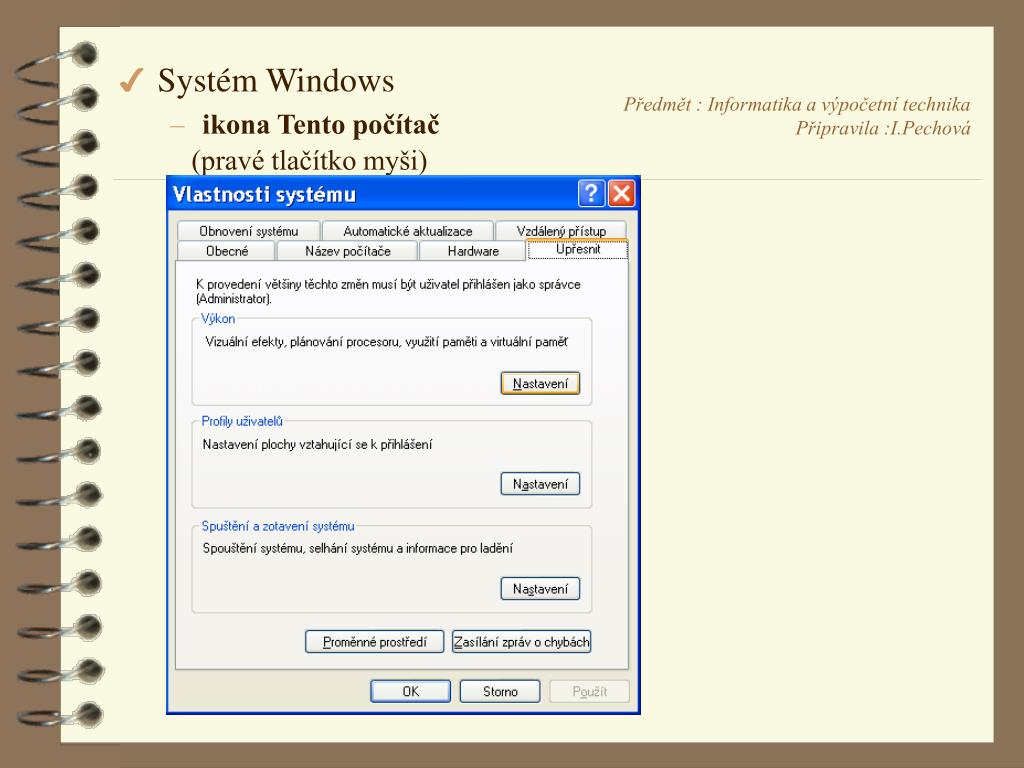The image size is (1024, 768).
Task: Click the 'Vizuální efekty, plánování procesoru' text
Action: coord(387,342)
